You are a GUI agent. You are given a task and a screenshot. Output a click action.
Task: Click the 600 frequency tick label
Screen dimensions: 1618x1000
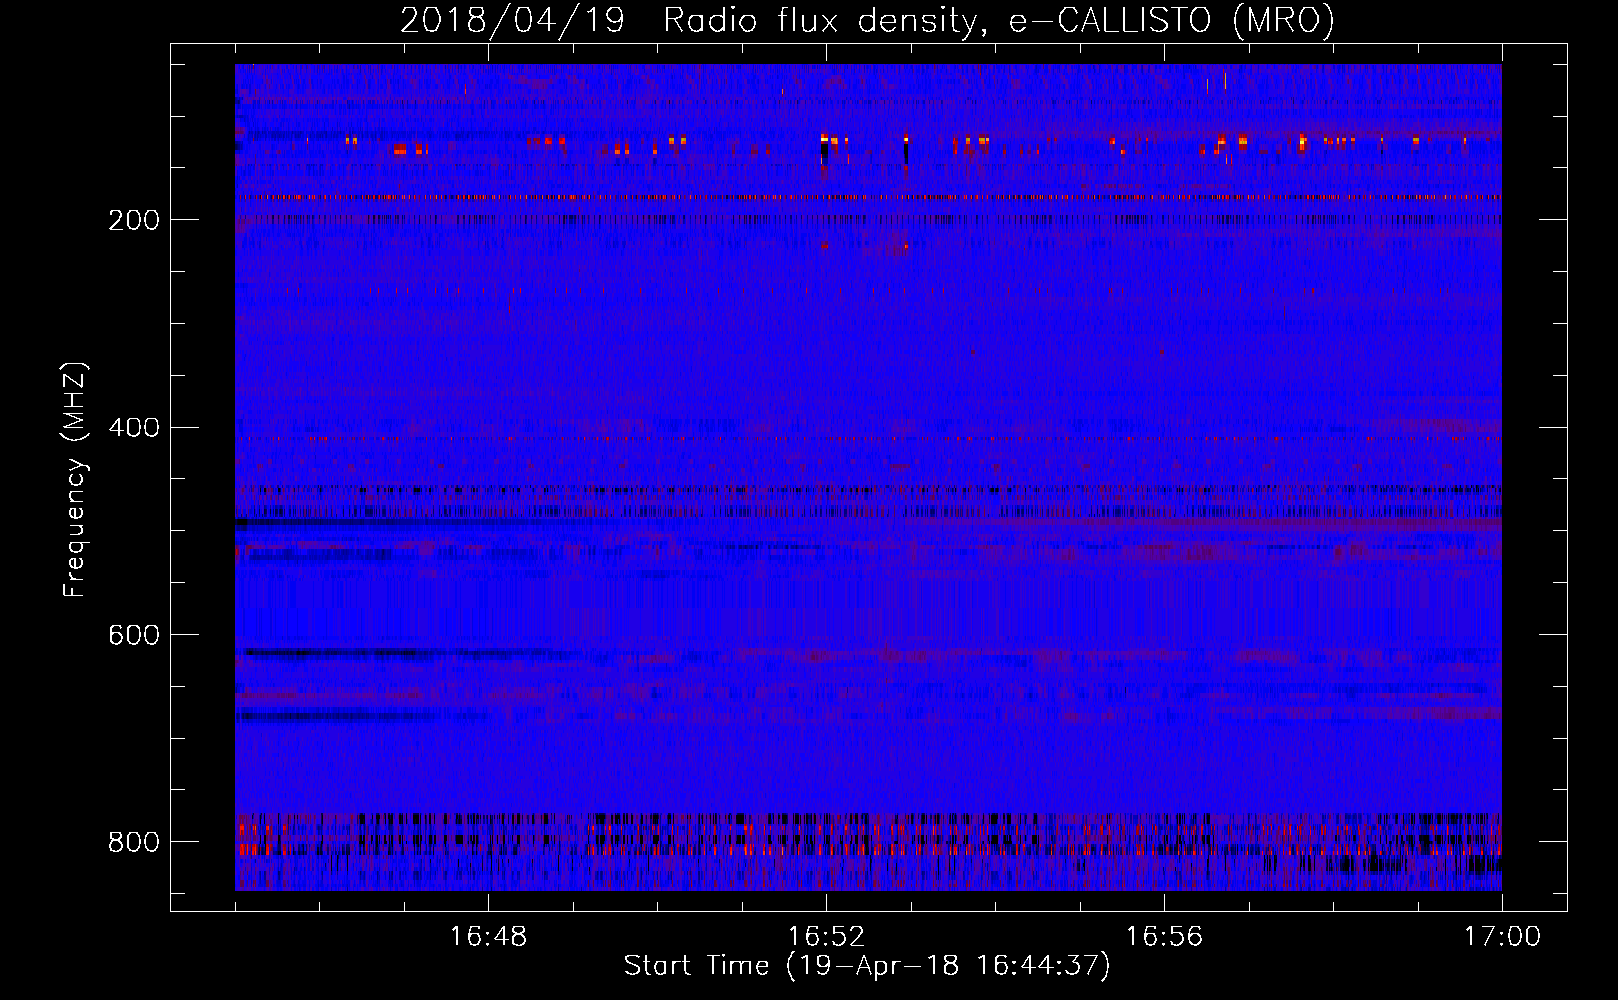coord(134,636)
